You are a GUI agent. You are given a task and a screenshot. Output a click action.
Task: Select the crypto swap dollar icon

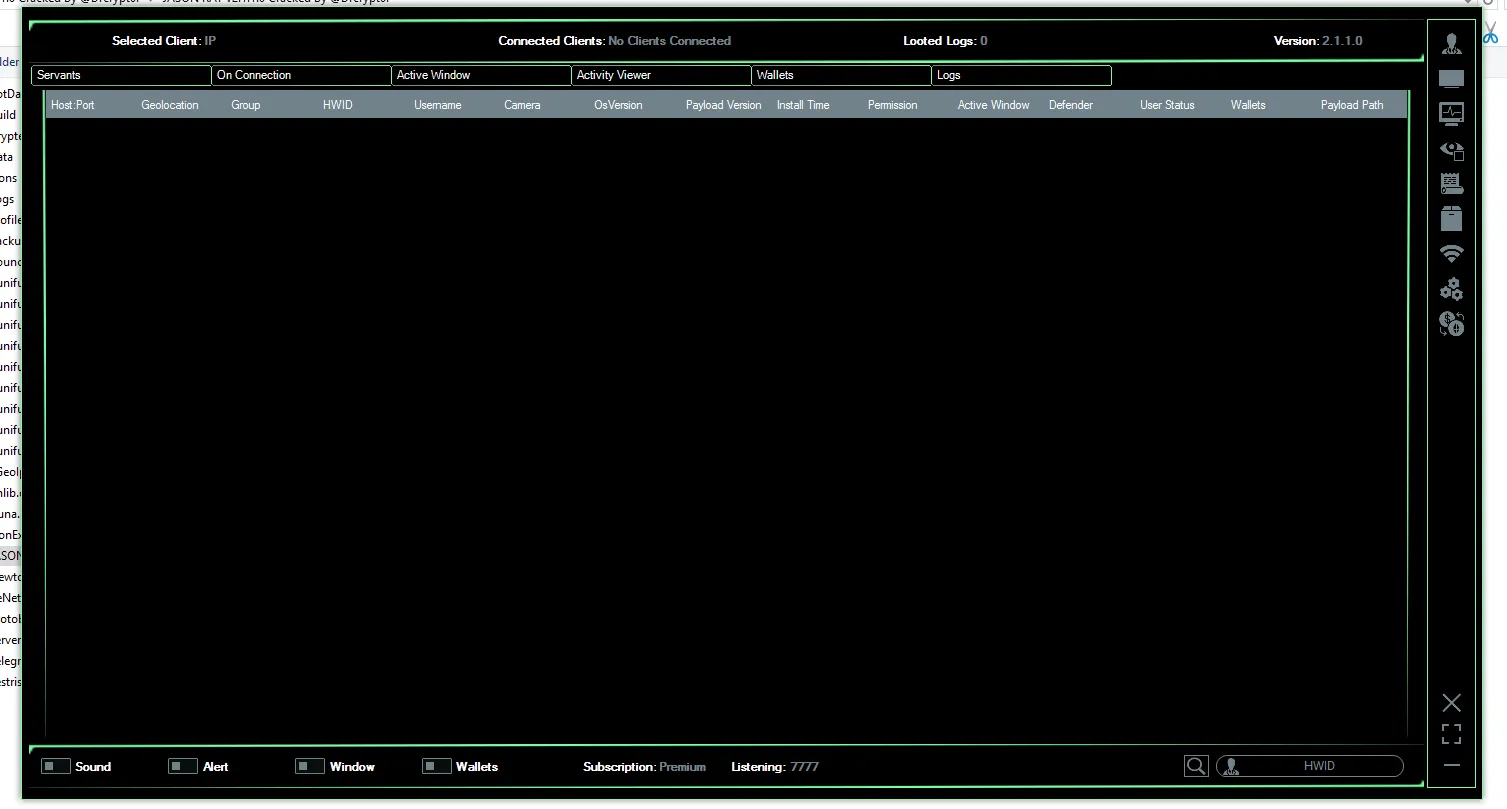[1451, 324]
